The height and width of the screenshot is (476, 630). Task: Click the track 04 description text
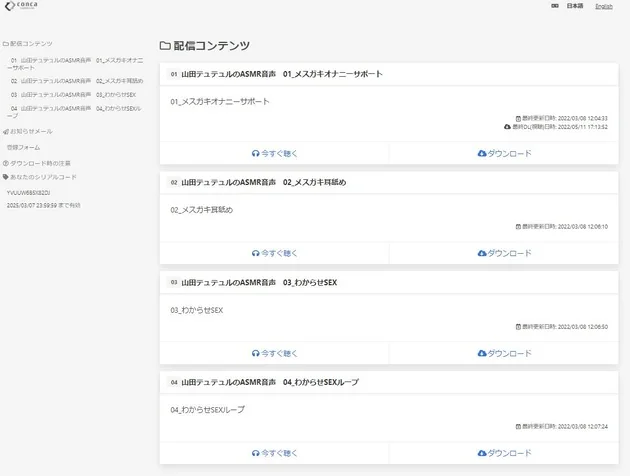(207, 410)
